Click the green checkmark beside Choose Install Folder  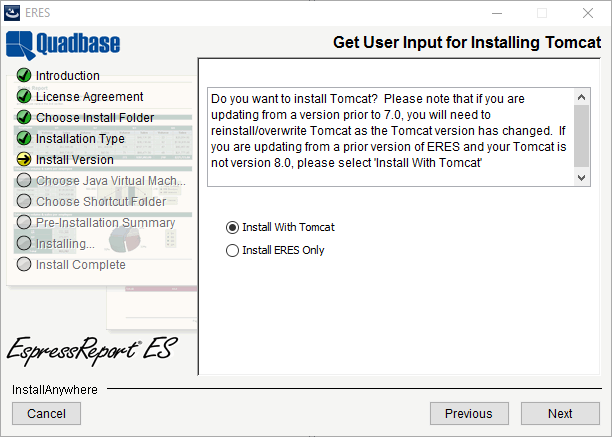pos(24,117)
